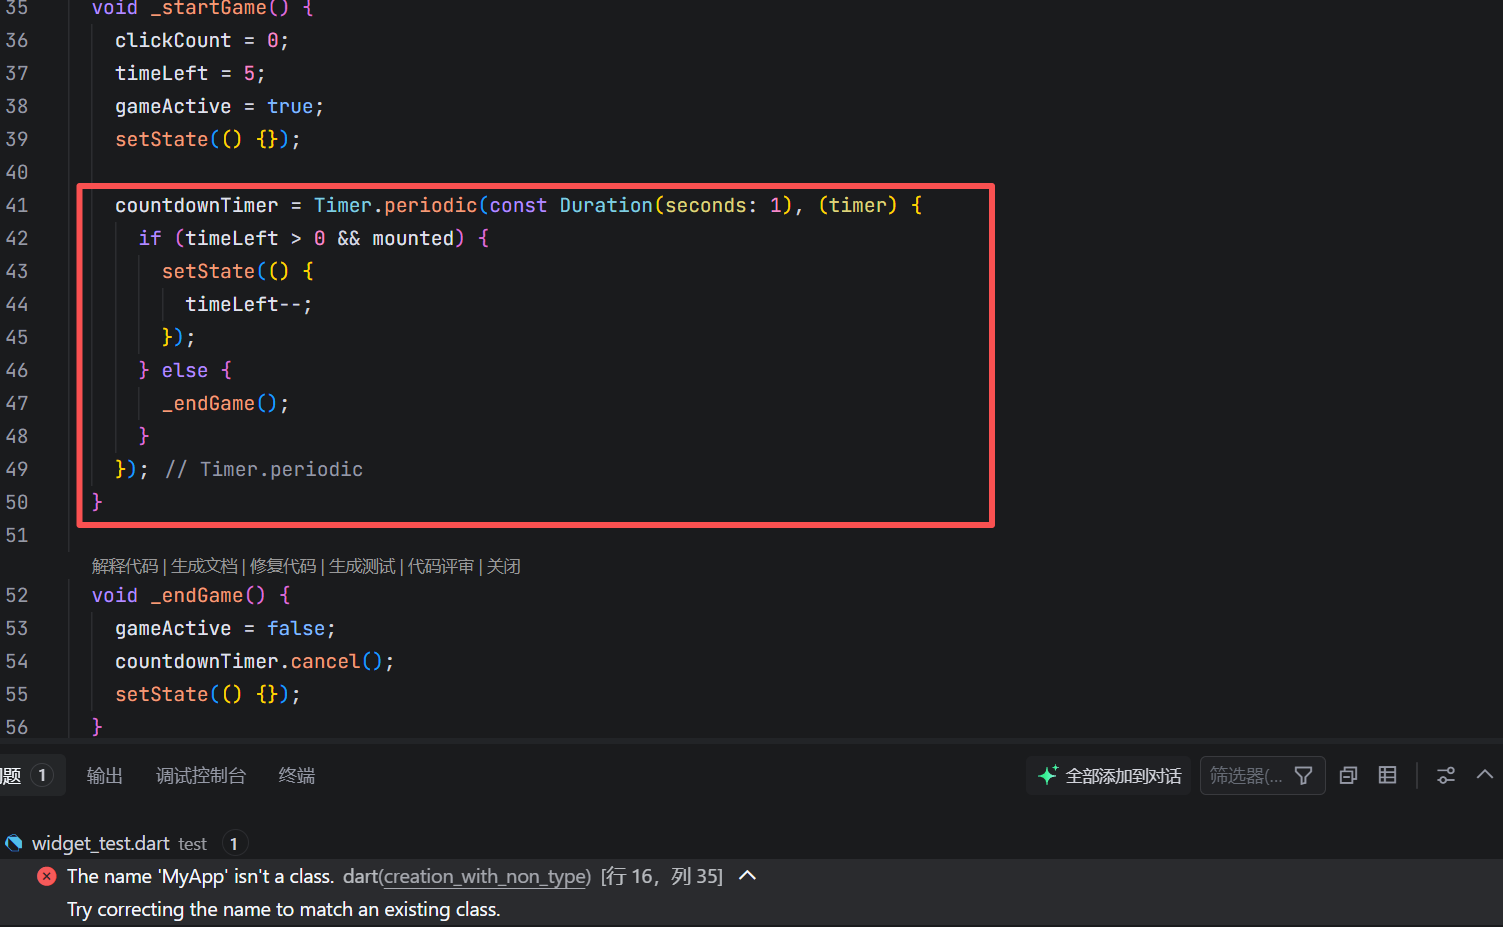Select the "The name 'MyApp' isn't a class" message

tap(200, 876)
